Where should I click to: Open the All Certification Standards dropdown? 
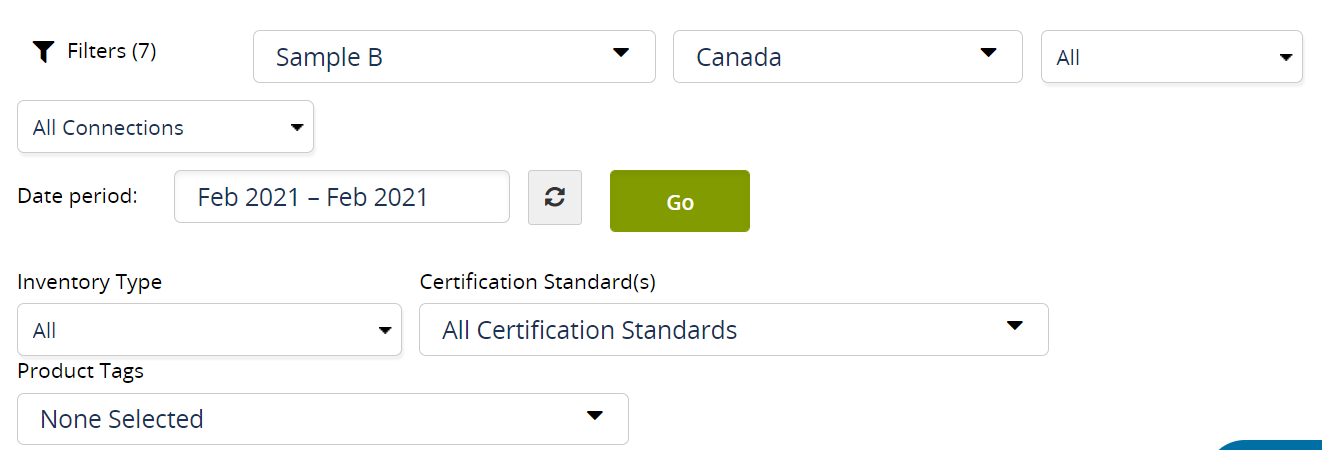[x=732, y=330]
